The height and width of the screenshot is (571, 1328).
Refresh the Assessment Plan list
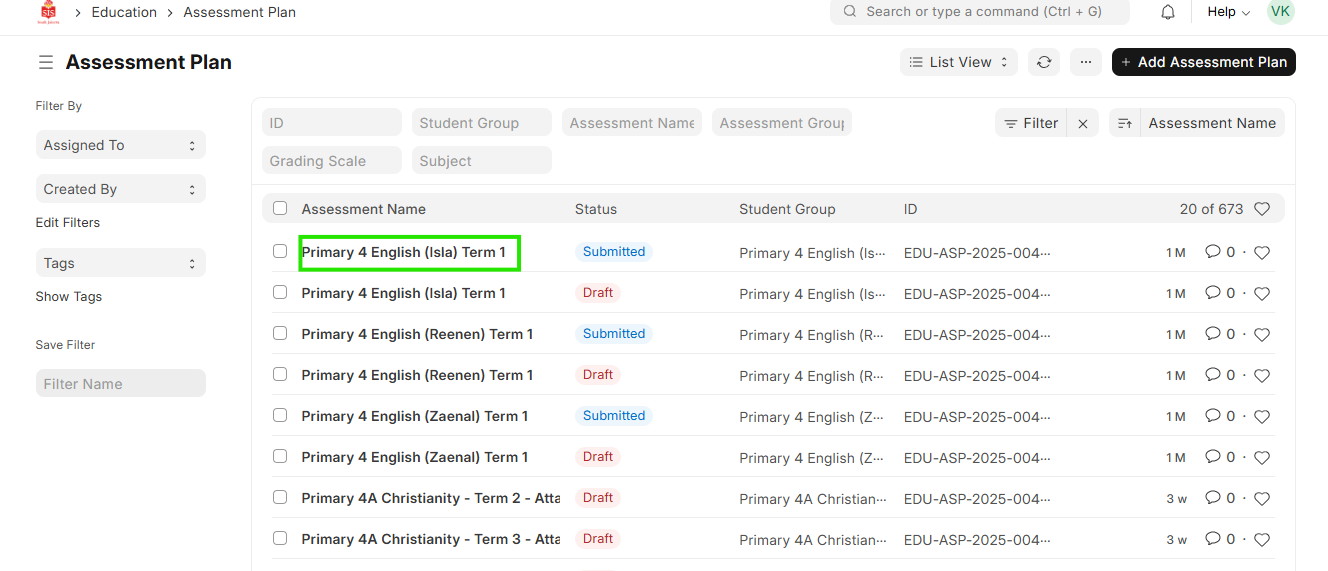(1044, 62)
